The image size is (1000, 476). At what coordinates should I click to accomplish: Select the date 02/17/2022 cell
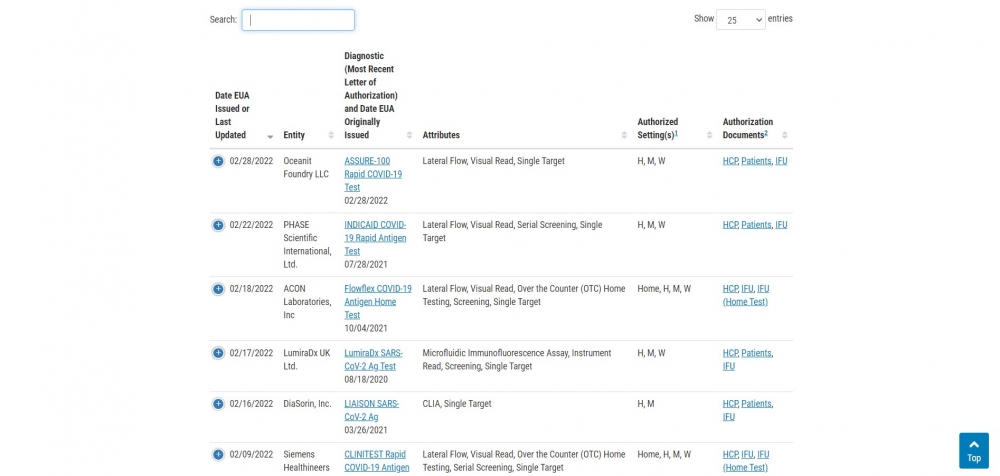[251, 353]
